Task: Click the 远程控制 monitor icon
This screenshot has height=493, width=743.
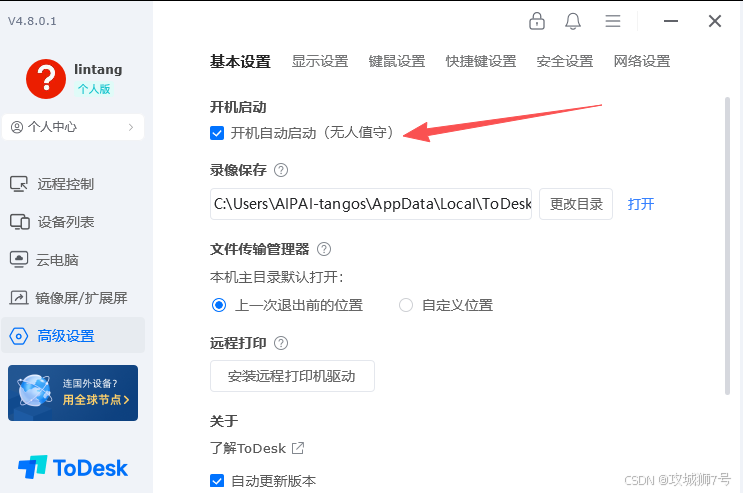Action: [19, 184]
